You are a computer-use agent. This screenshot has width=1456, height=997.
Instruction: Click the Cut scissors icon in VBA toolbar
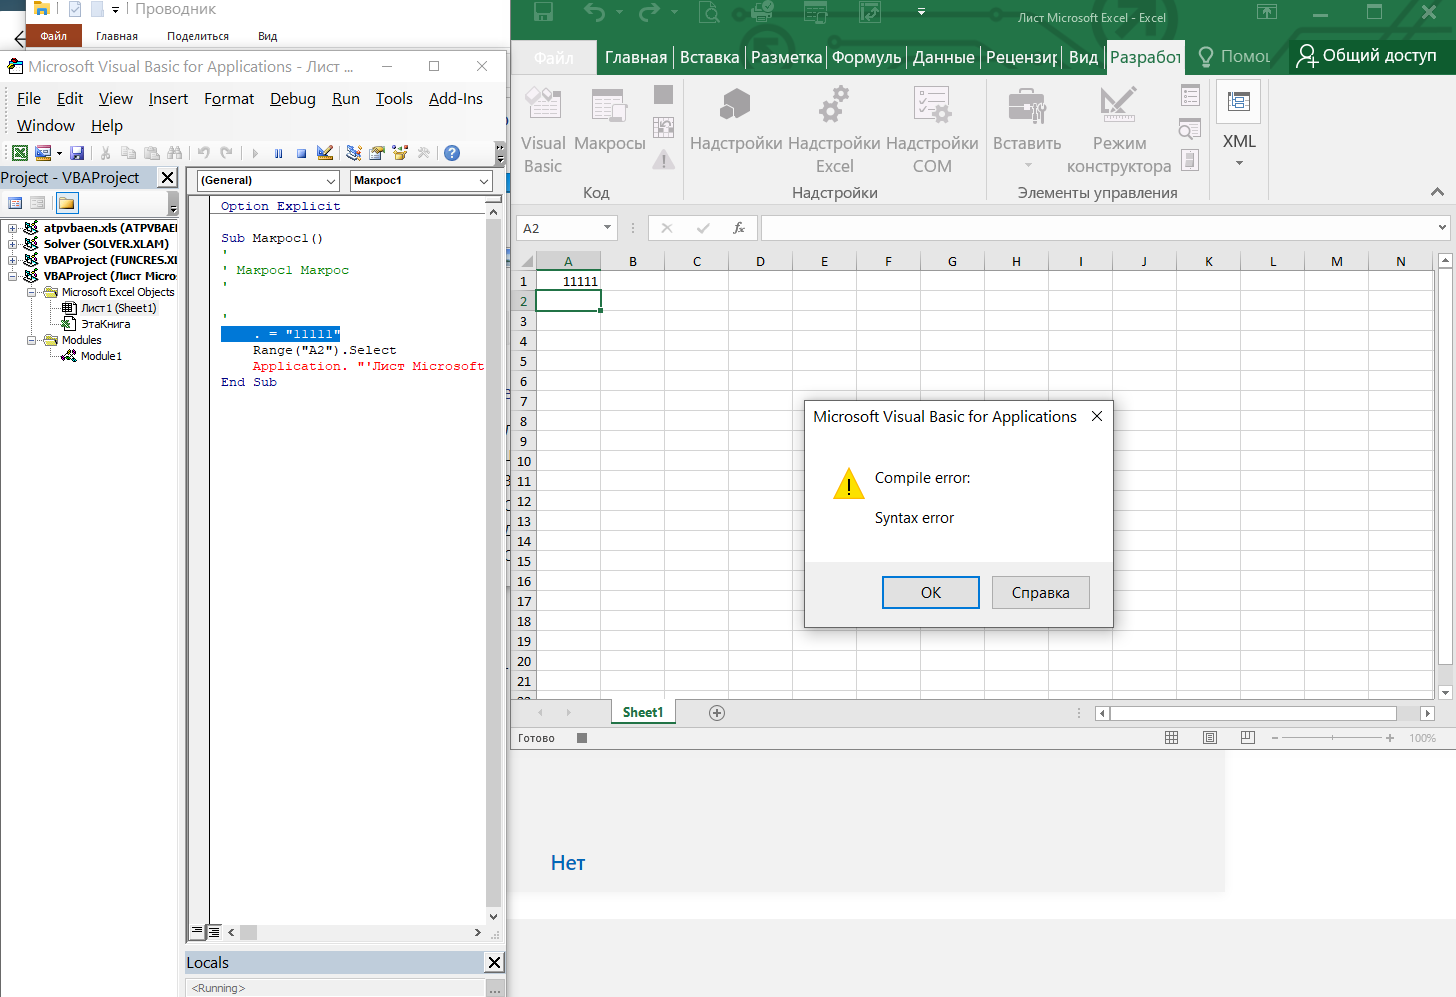(105, 153)
